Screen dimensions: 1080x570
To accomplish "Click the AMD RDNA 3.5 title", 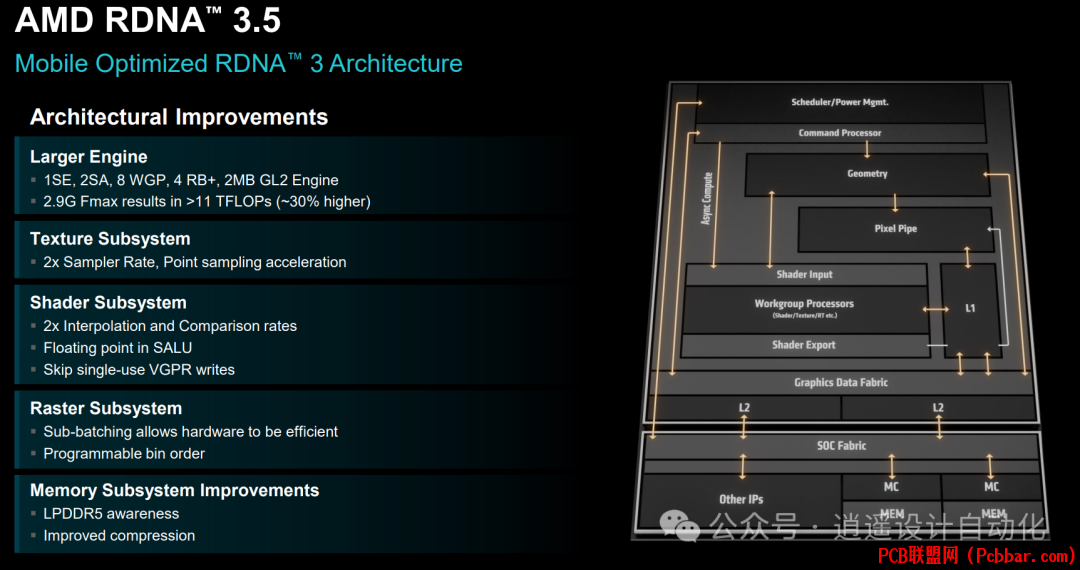I will click(147, 20).
